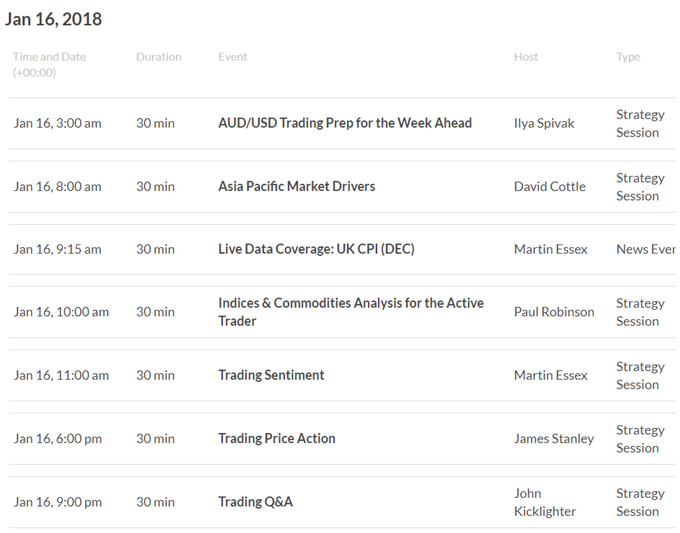680x533 pixels.
Task: Open the Trading Q&A webinar
Action: pyautogui.click(x=256, y=502)
